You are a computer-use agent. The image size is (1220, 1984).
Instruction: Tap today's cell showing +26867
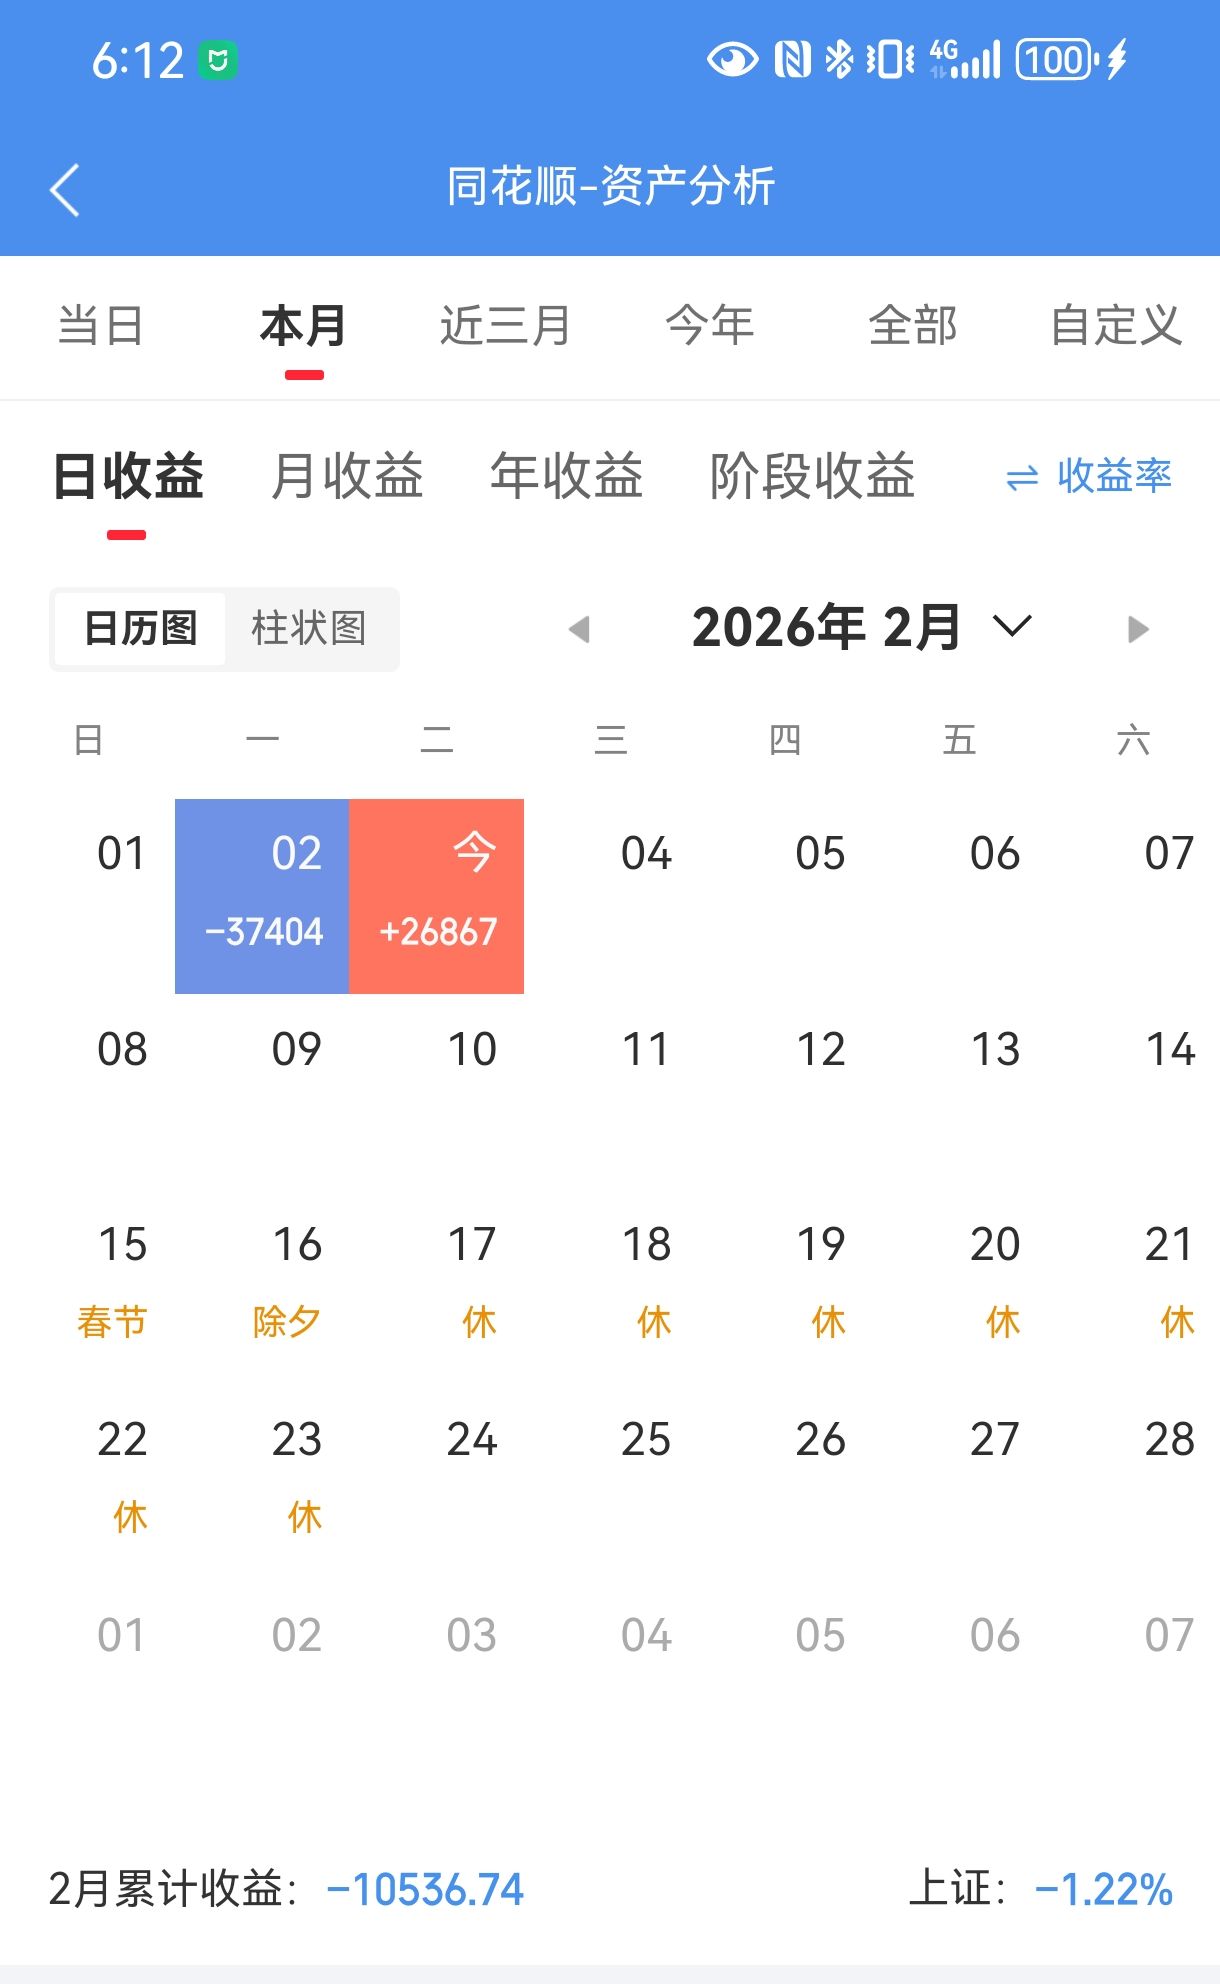(437, 896)
